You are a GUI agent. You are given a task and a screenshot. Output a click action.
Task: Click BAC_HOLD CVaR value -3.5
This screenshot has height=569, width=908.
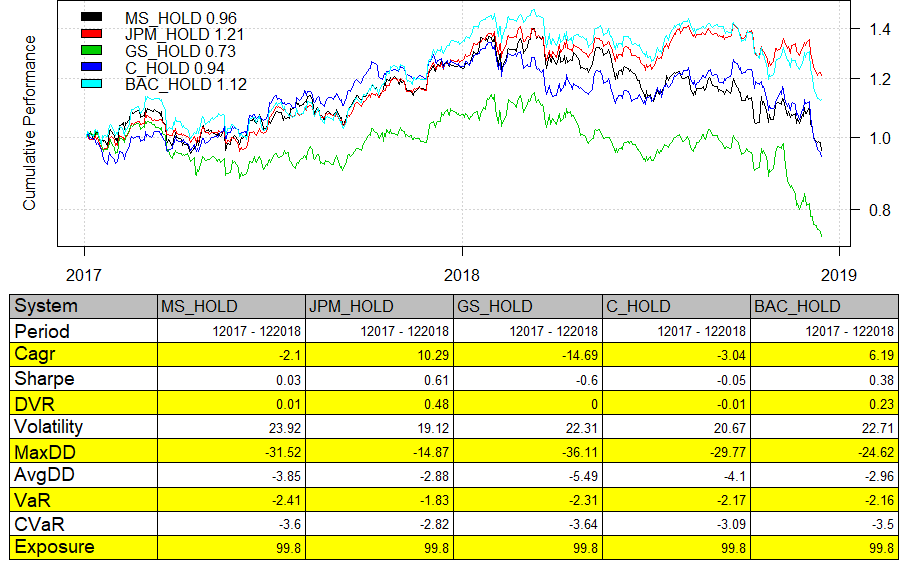(x=882, y=525)
